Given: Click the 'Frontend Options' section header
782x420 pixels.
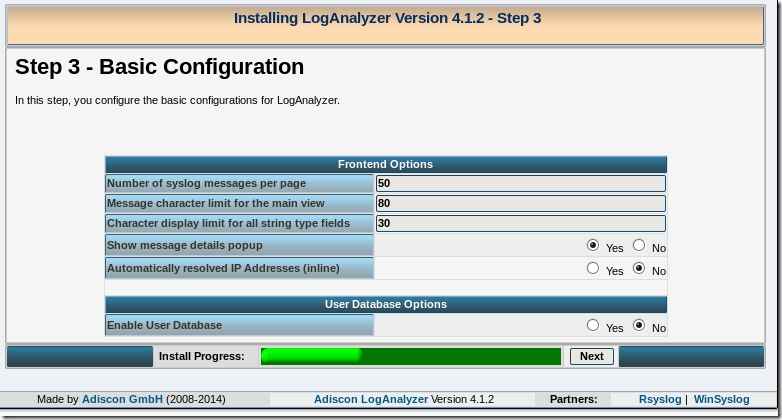Looking at the screenshot, I should 386,164.
